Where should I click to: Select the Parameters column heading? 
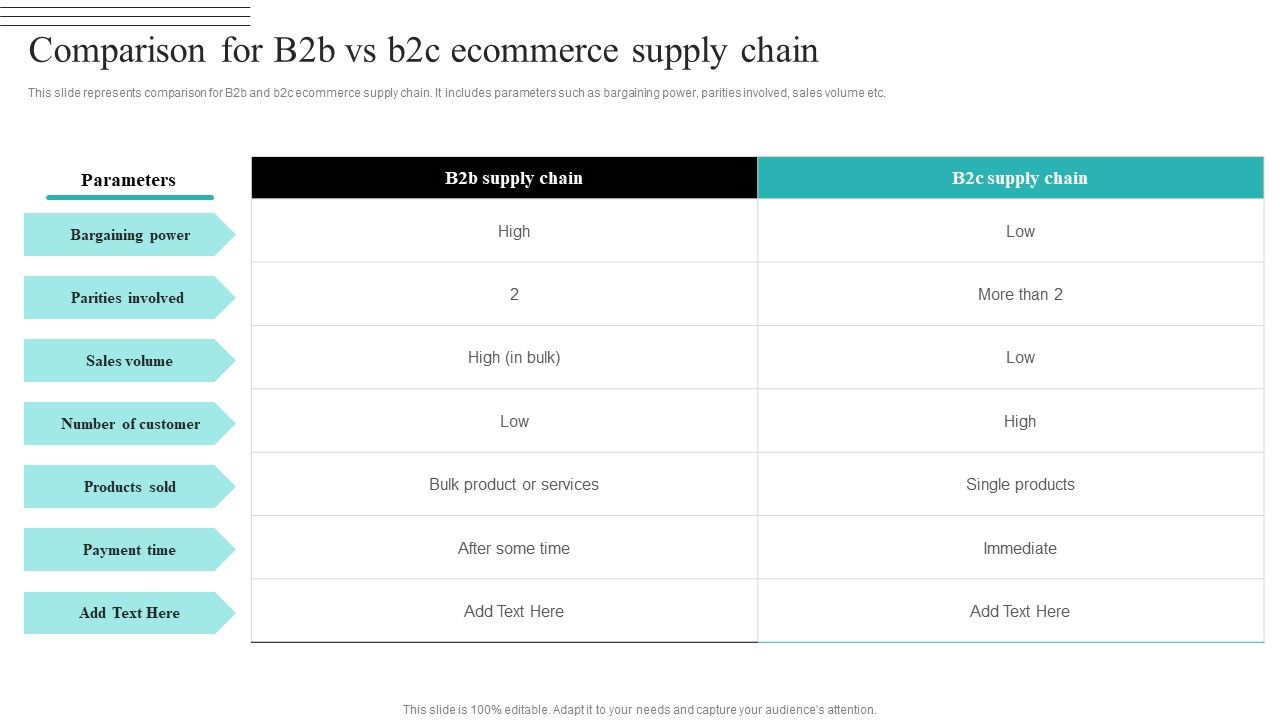pyautogui.click(x=128, y=180)
